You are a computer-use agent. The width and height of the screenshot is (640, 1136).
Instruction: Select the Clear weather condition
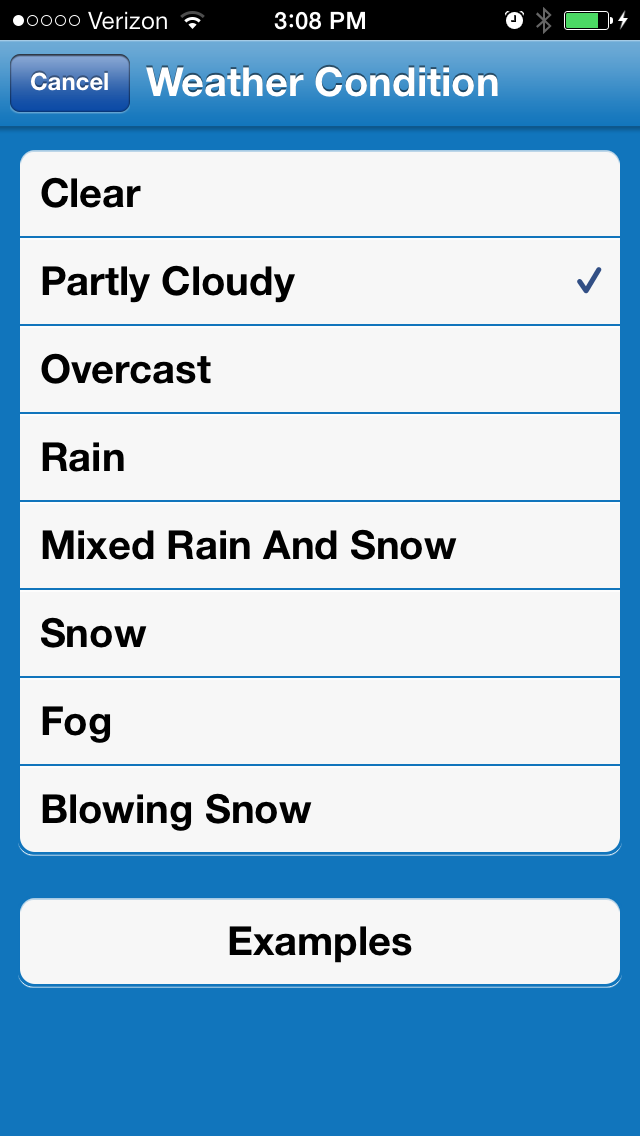pos(320,194)
